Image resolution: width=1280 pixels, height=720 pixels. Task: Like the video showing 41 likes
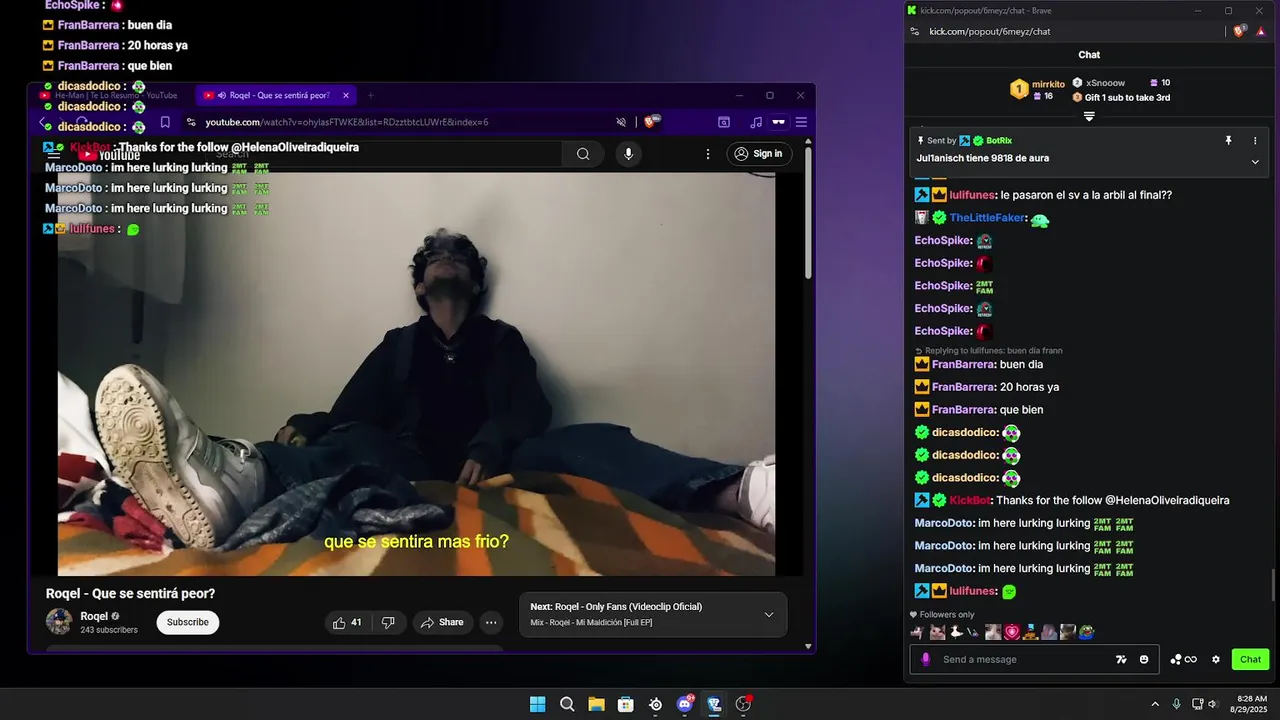click(x=348, y=622)
